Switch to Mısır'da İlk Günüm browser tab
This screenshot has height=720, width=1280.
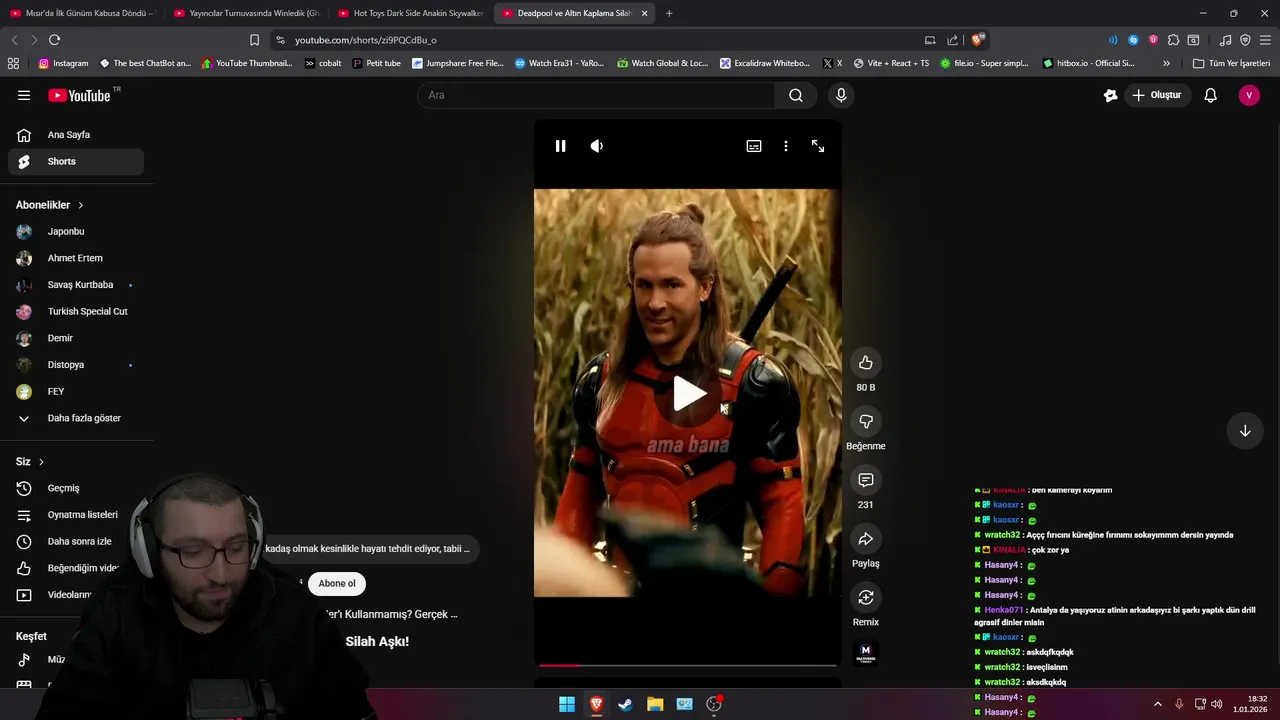(x=82, y=13)
